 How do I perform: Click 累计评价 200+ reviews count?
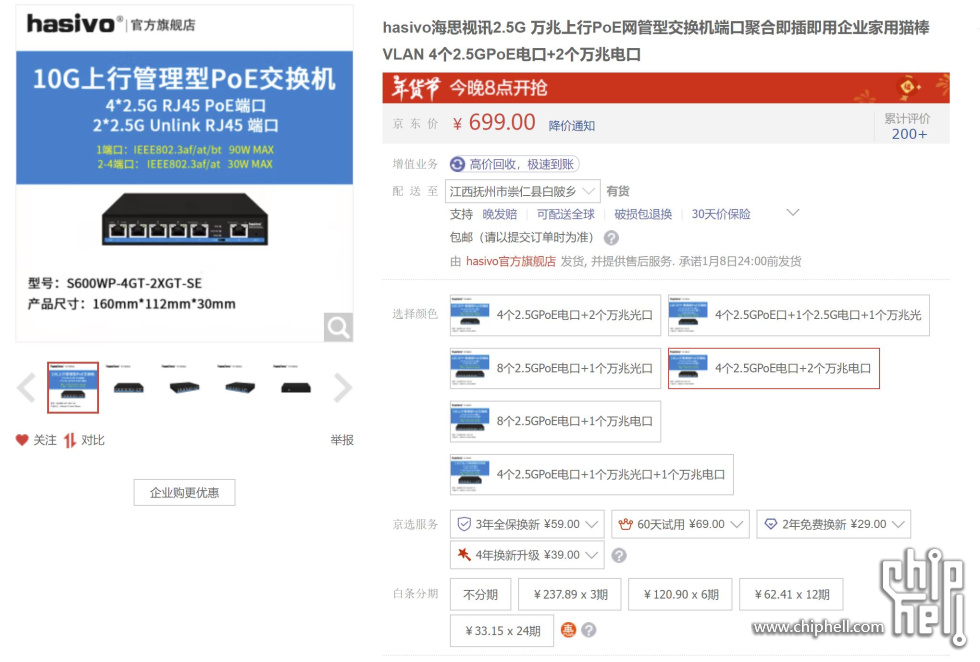click(x=908, y=126)
